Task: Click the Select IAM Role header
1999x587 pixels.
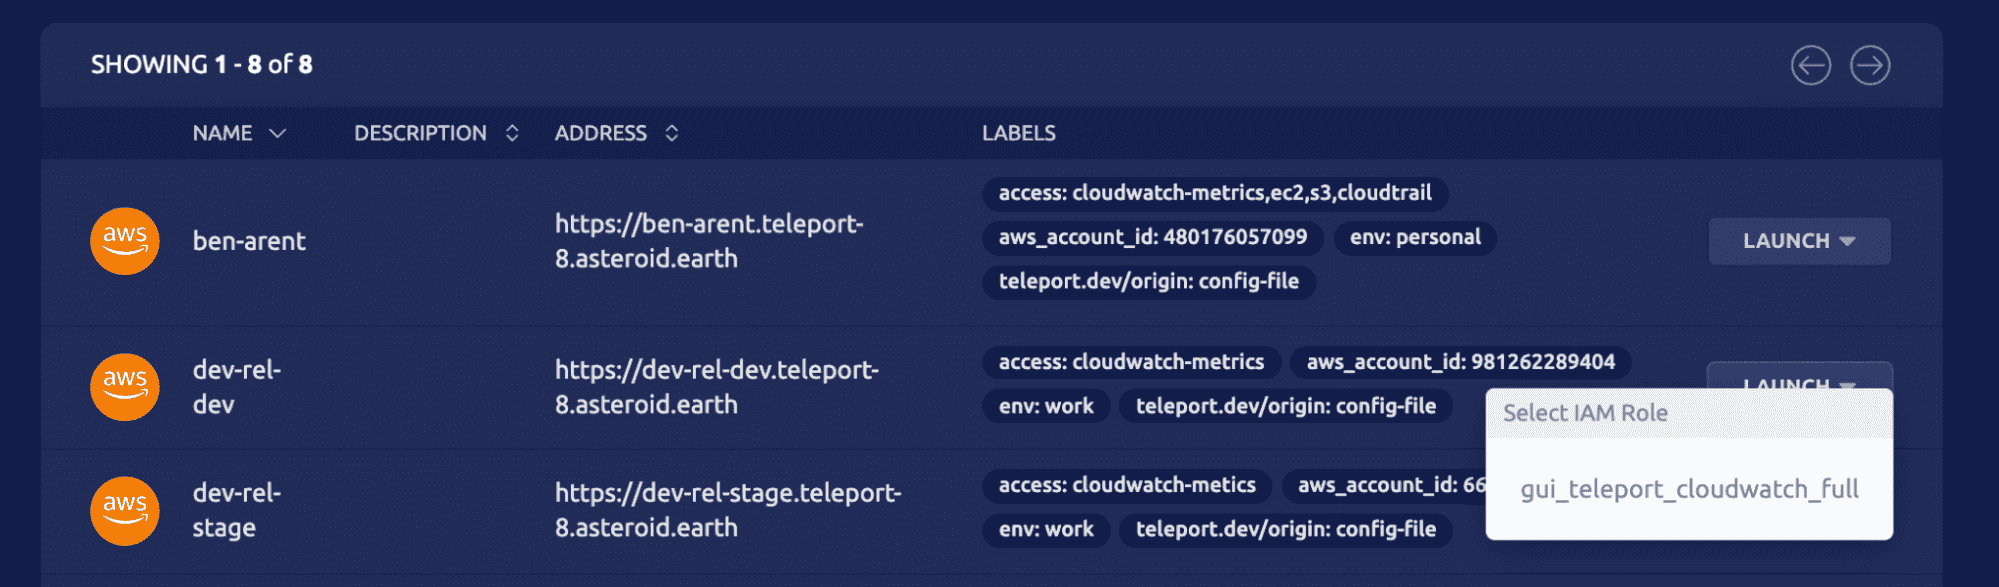Action: coord(1584,412)
